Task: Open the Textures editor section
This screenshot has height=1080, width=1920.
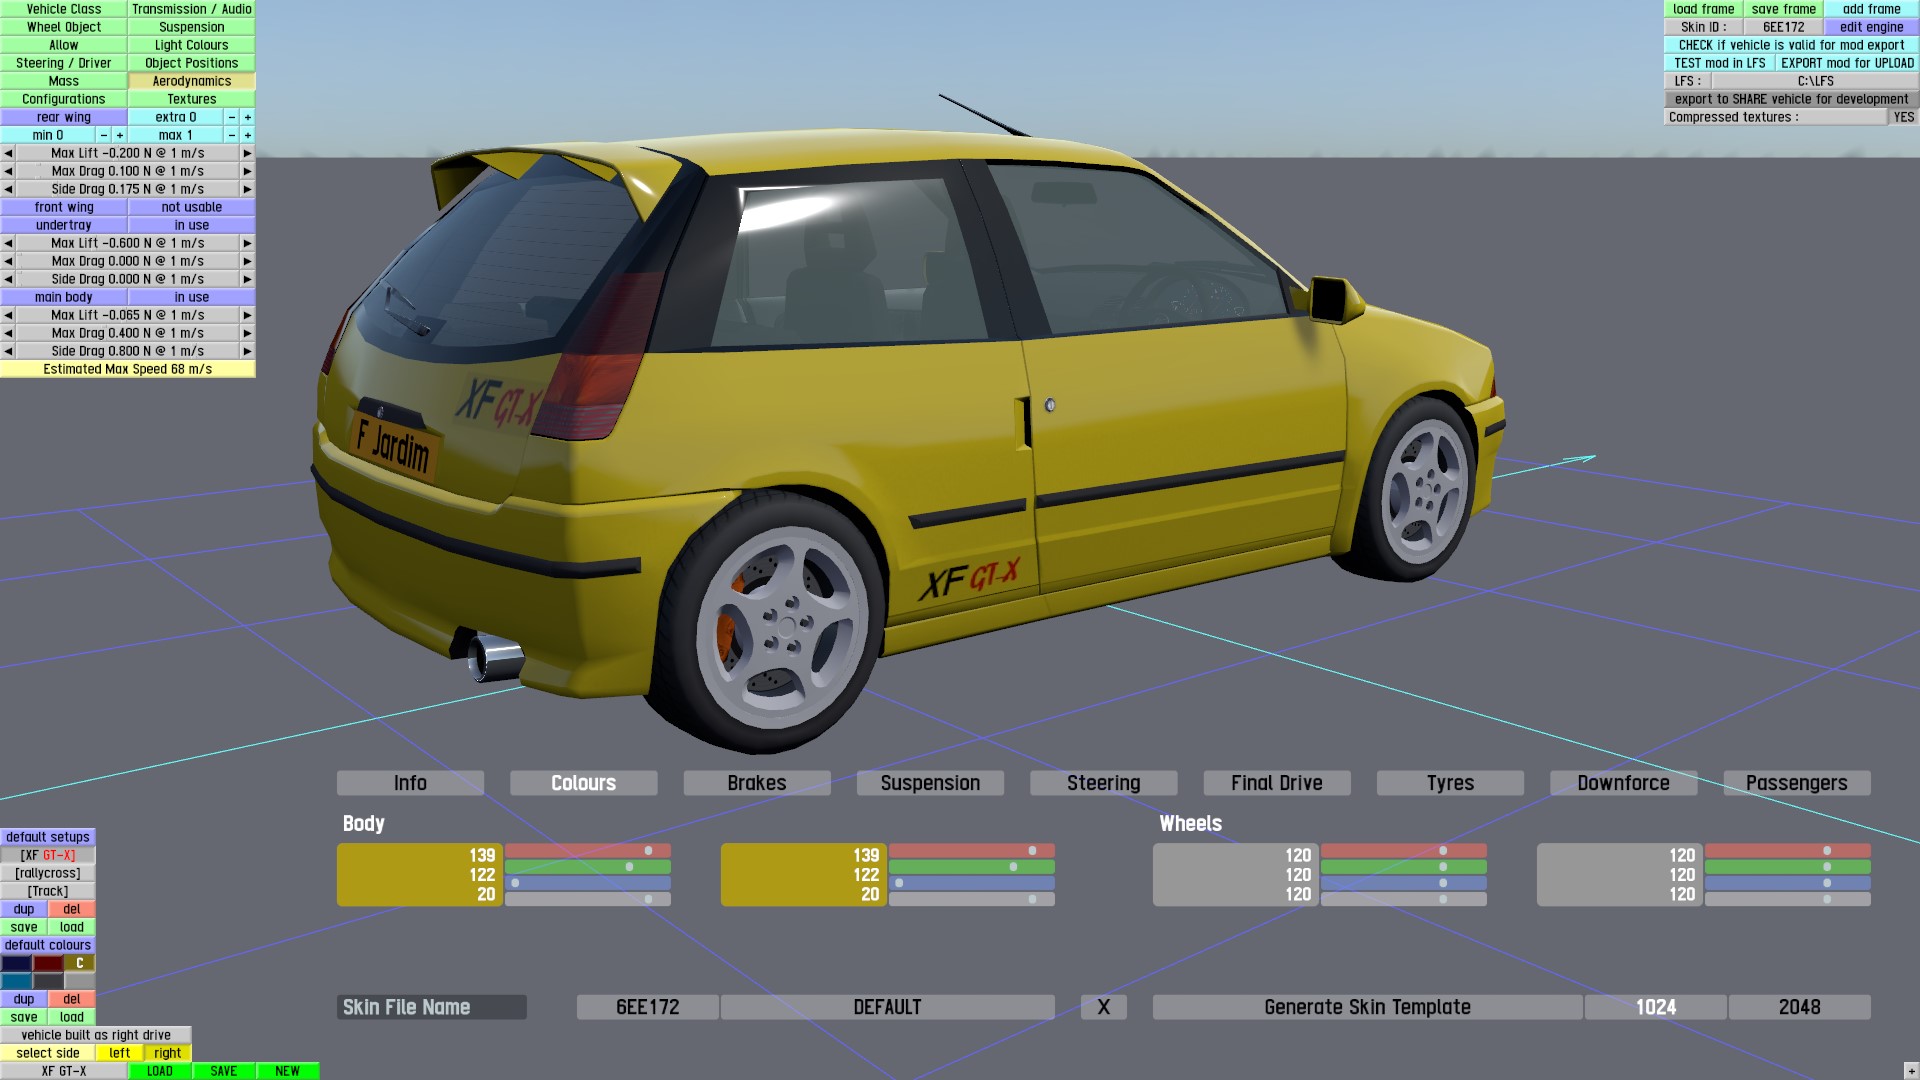Action: tap(191, 99)
